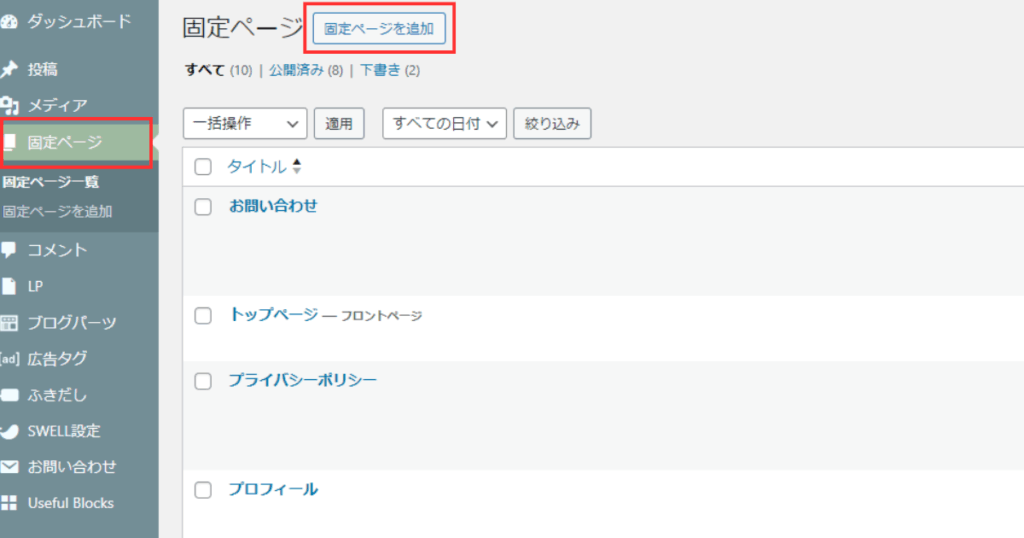This screenshot has height=538, width=1024.
Task: Open the トップページ page link
Action: click(x=273, y=315)
